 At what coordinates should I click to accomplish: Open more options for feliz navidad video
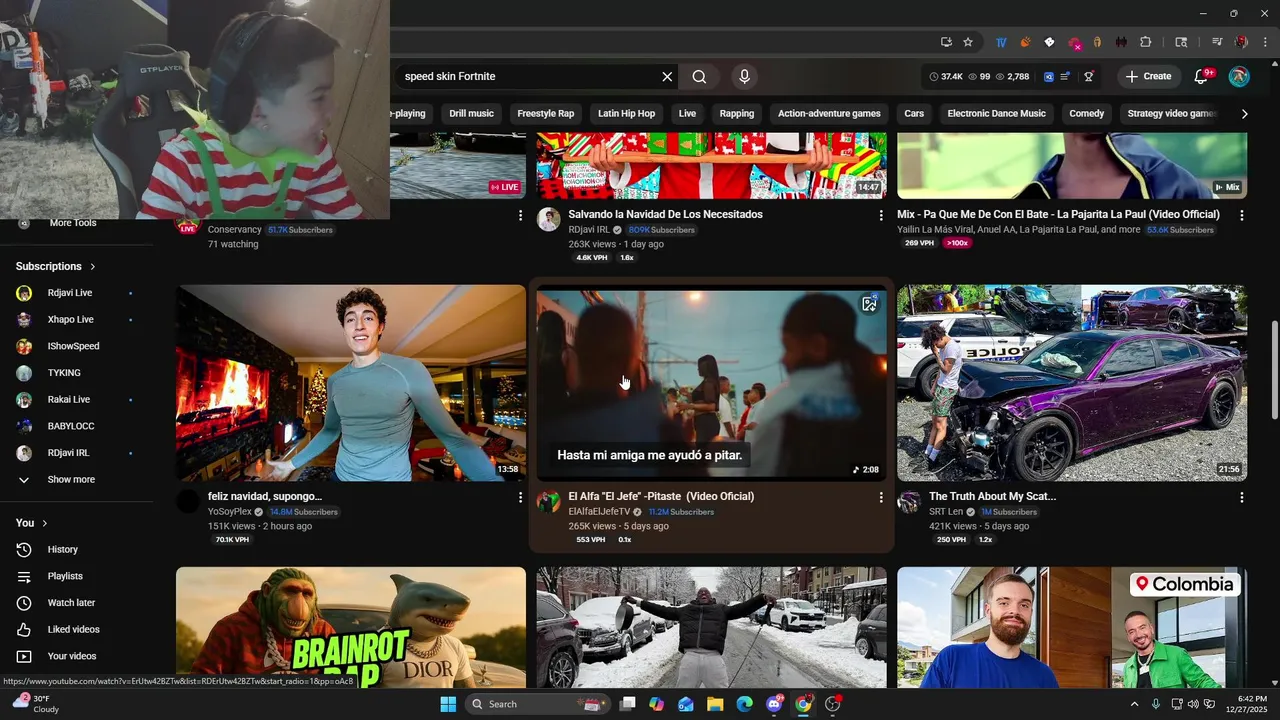[x=520, y=497]
